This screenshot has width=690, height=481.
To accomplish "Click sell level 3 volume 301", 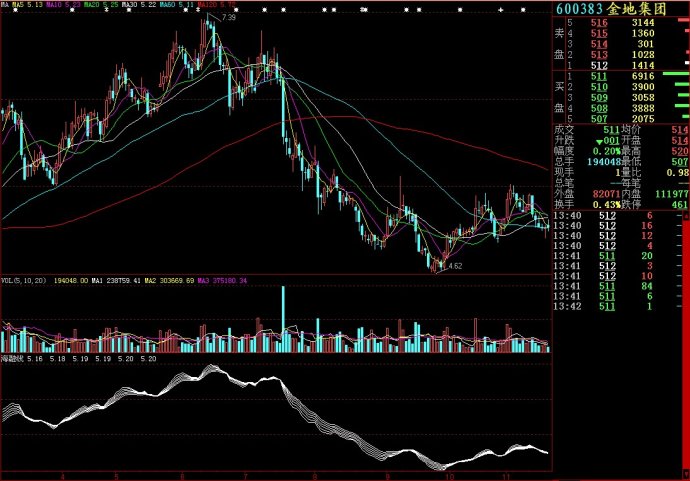I will click(x=646, y=44).
